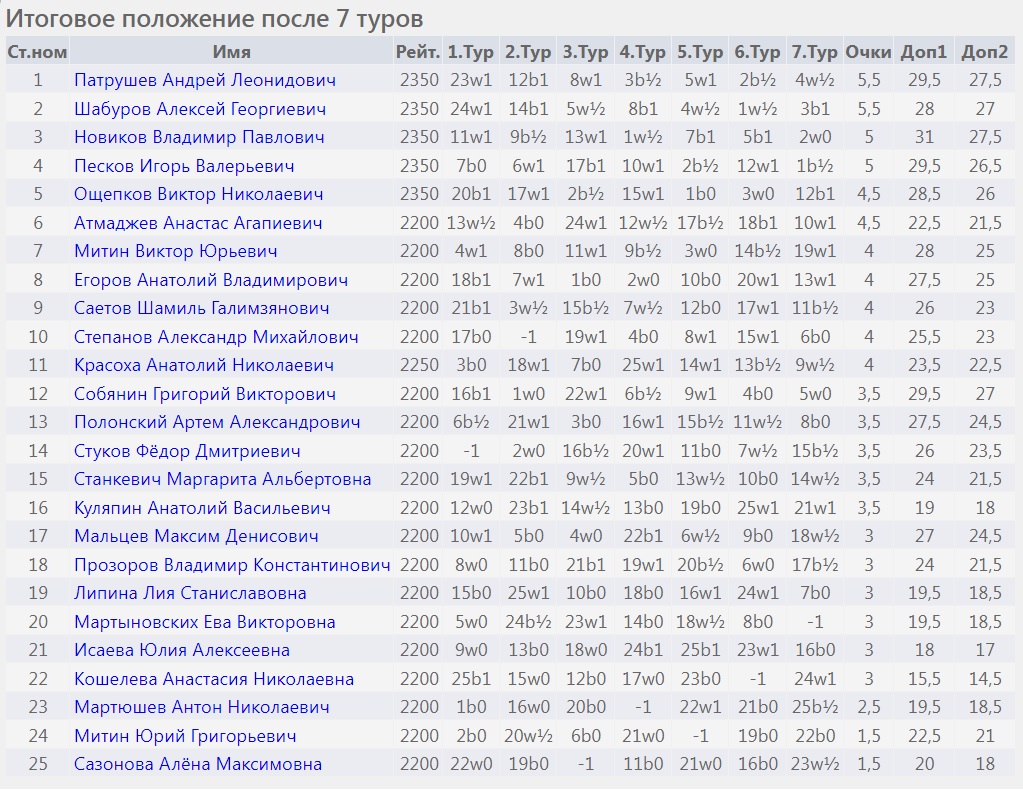Open player Станкевич Маргарита Альбертовна
The height and width of the screenshot is (791, 1023).
(222, 479)
